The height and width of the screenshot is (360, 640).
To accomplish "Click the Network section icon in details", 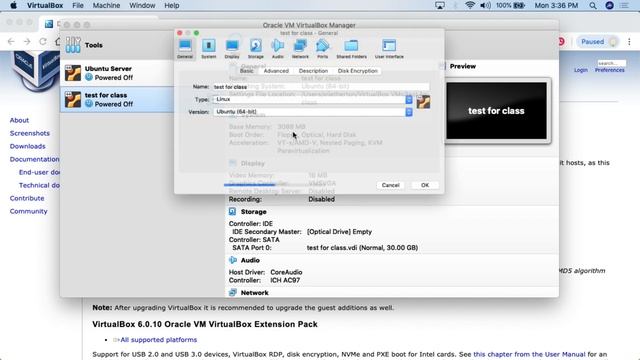I will (x=233, y=292).
